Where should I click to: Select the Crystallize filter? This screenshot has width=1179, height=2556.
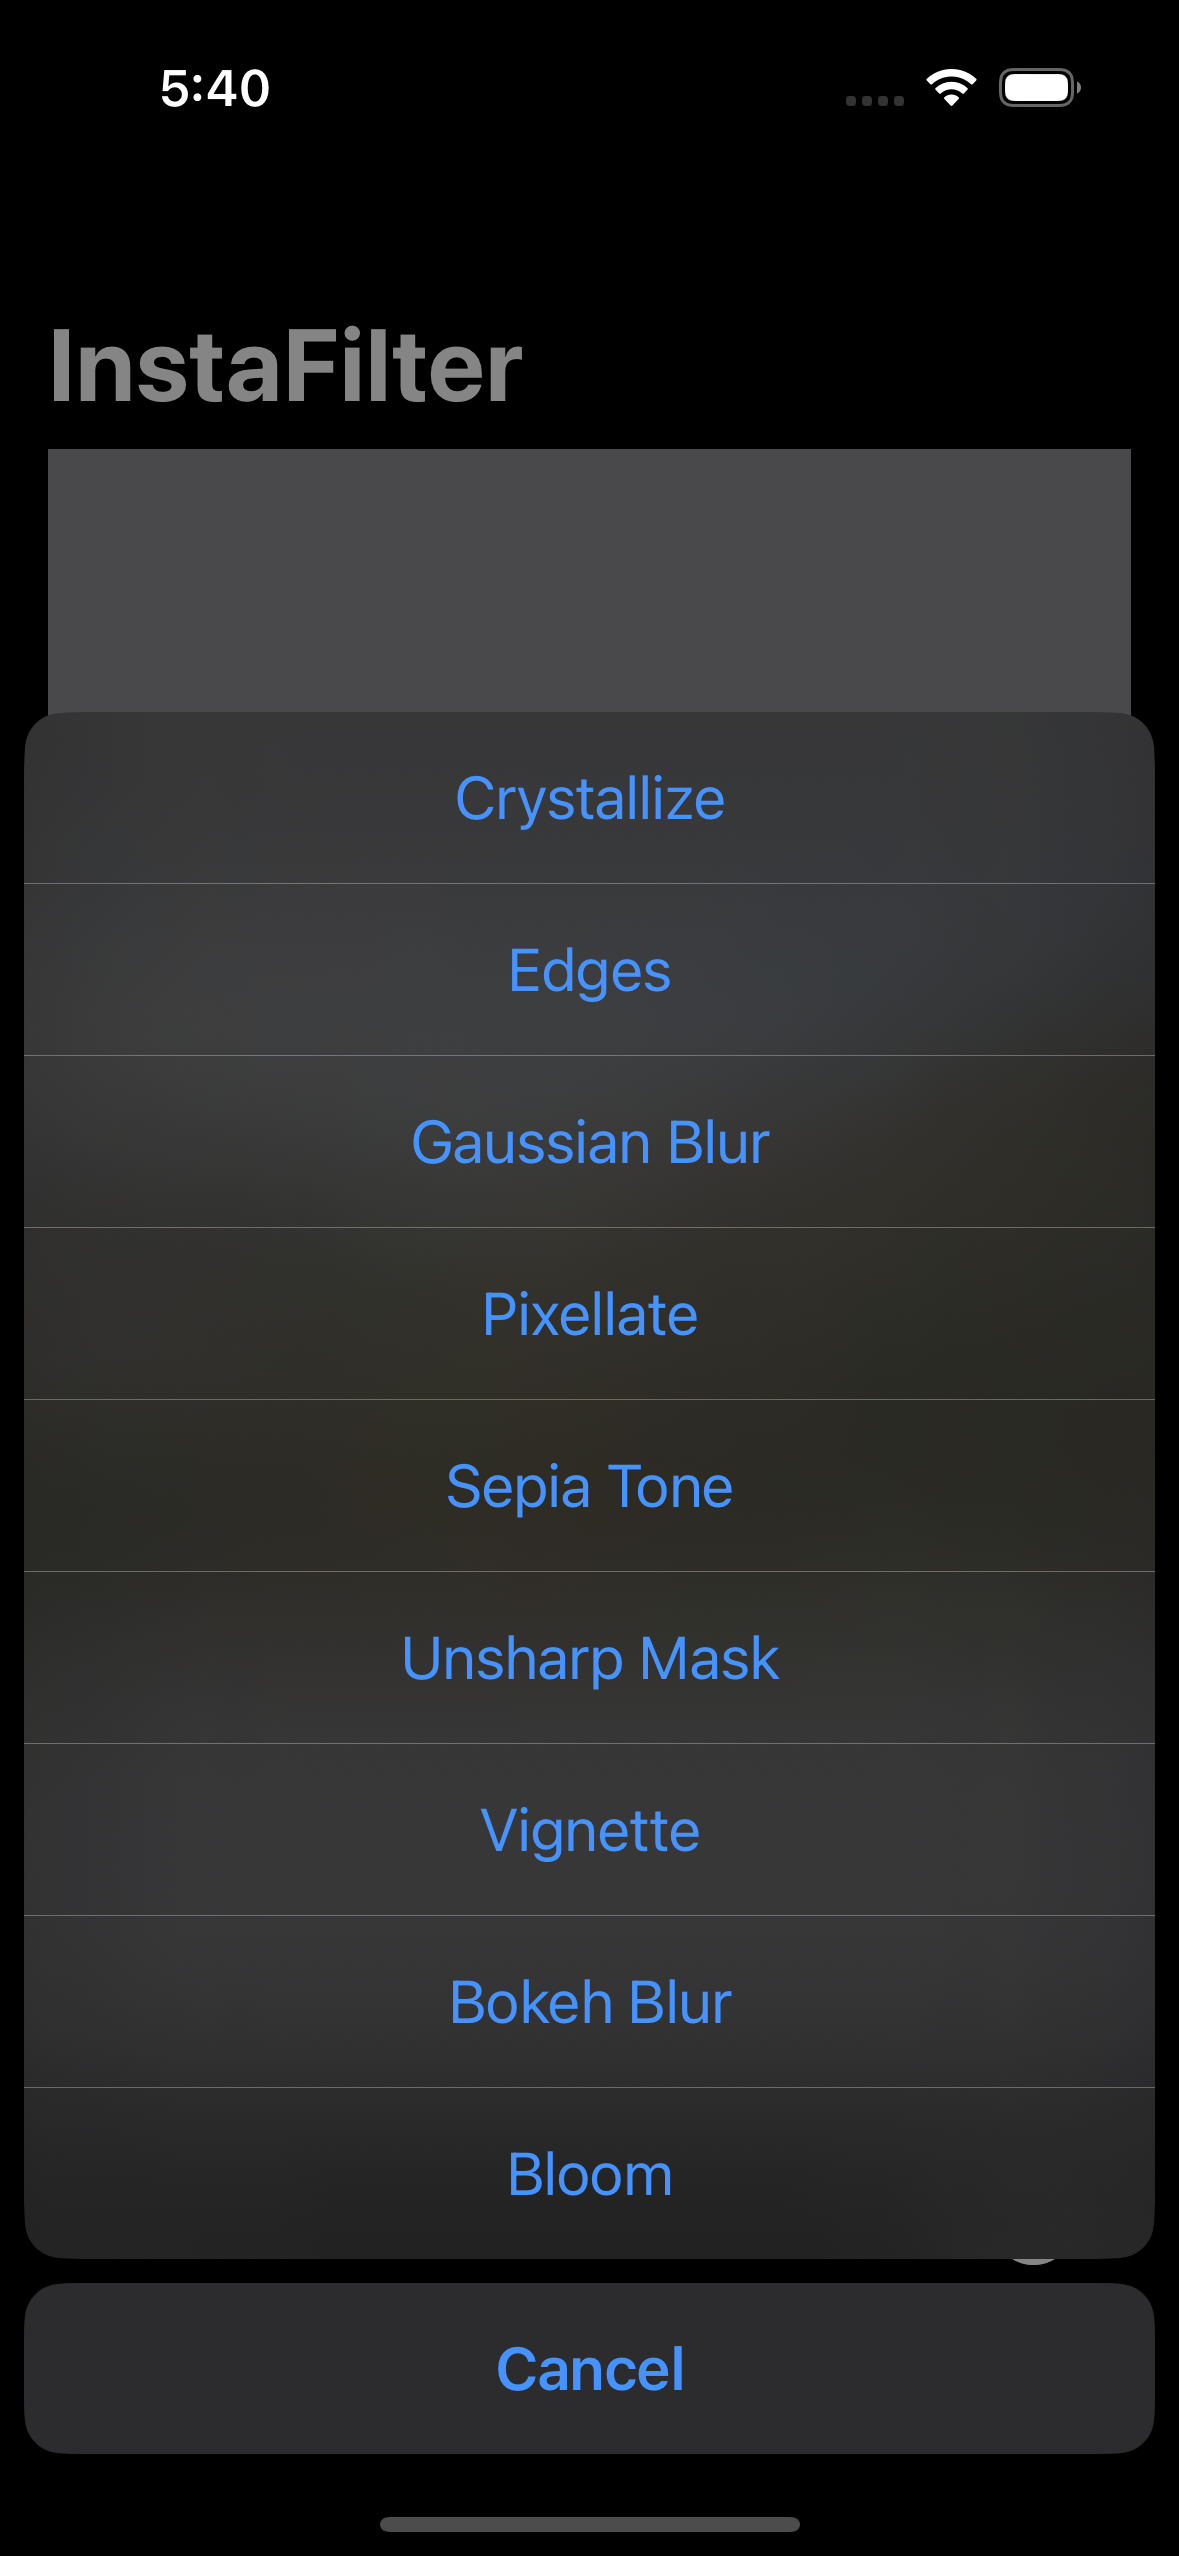click(x=589, y=798)
